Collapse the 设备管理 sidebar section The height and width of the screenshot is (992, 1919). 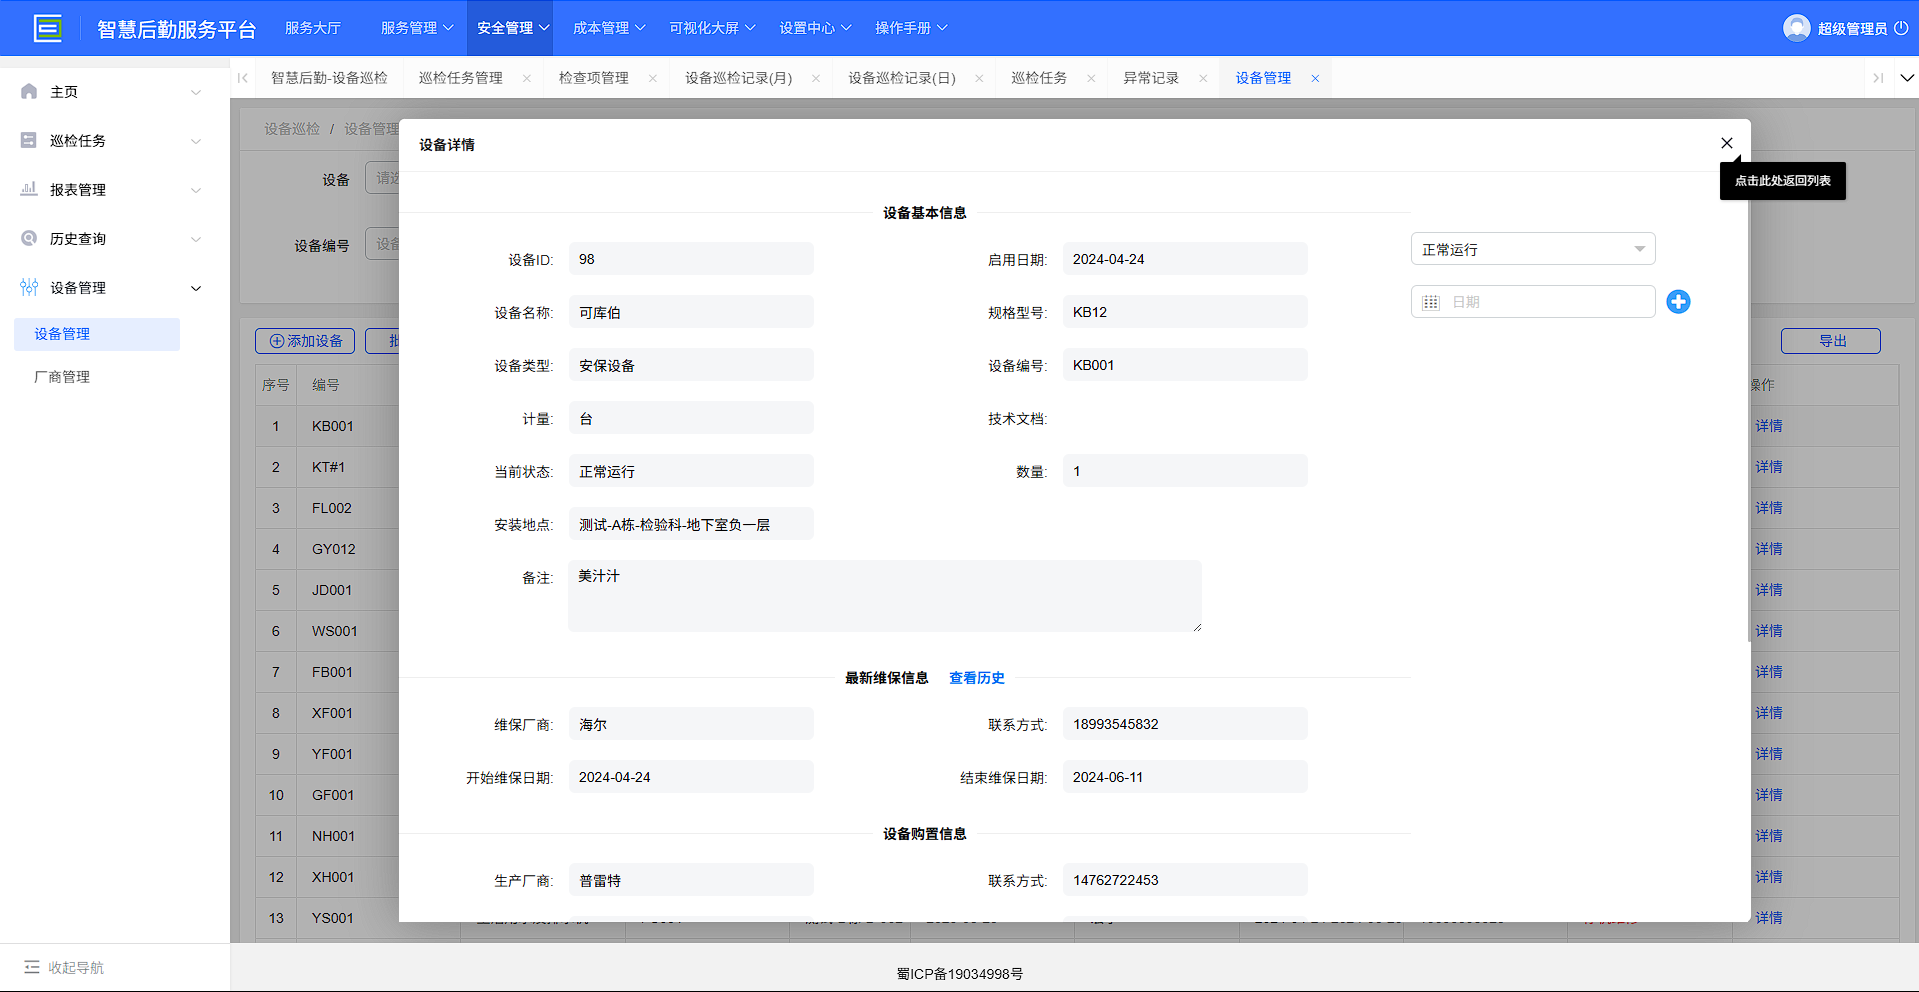coord(196,288)
